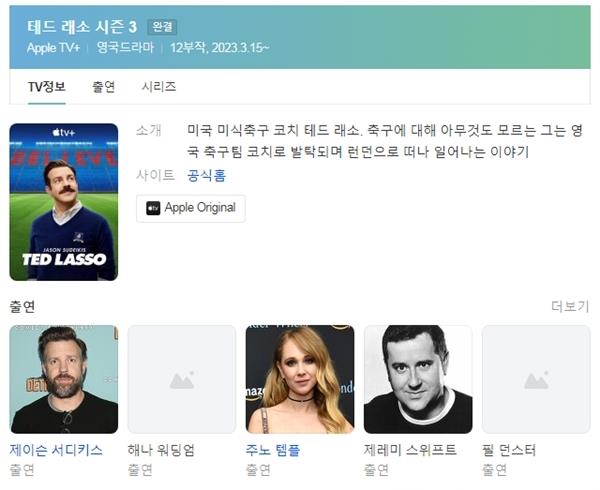The width and height of the screenshot is (600, 490).
Task: Click the 제이슨 서디키스 name link
Action: [56, 450]
